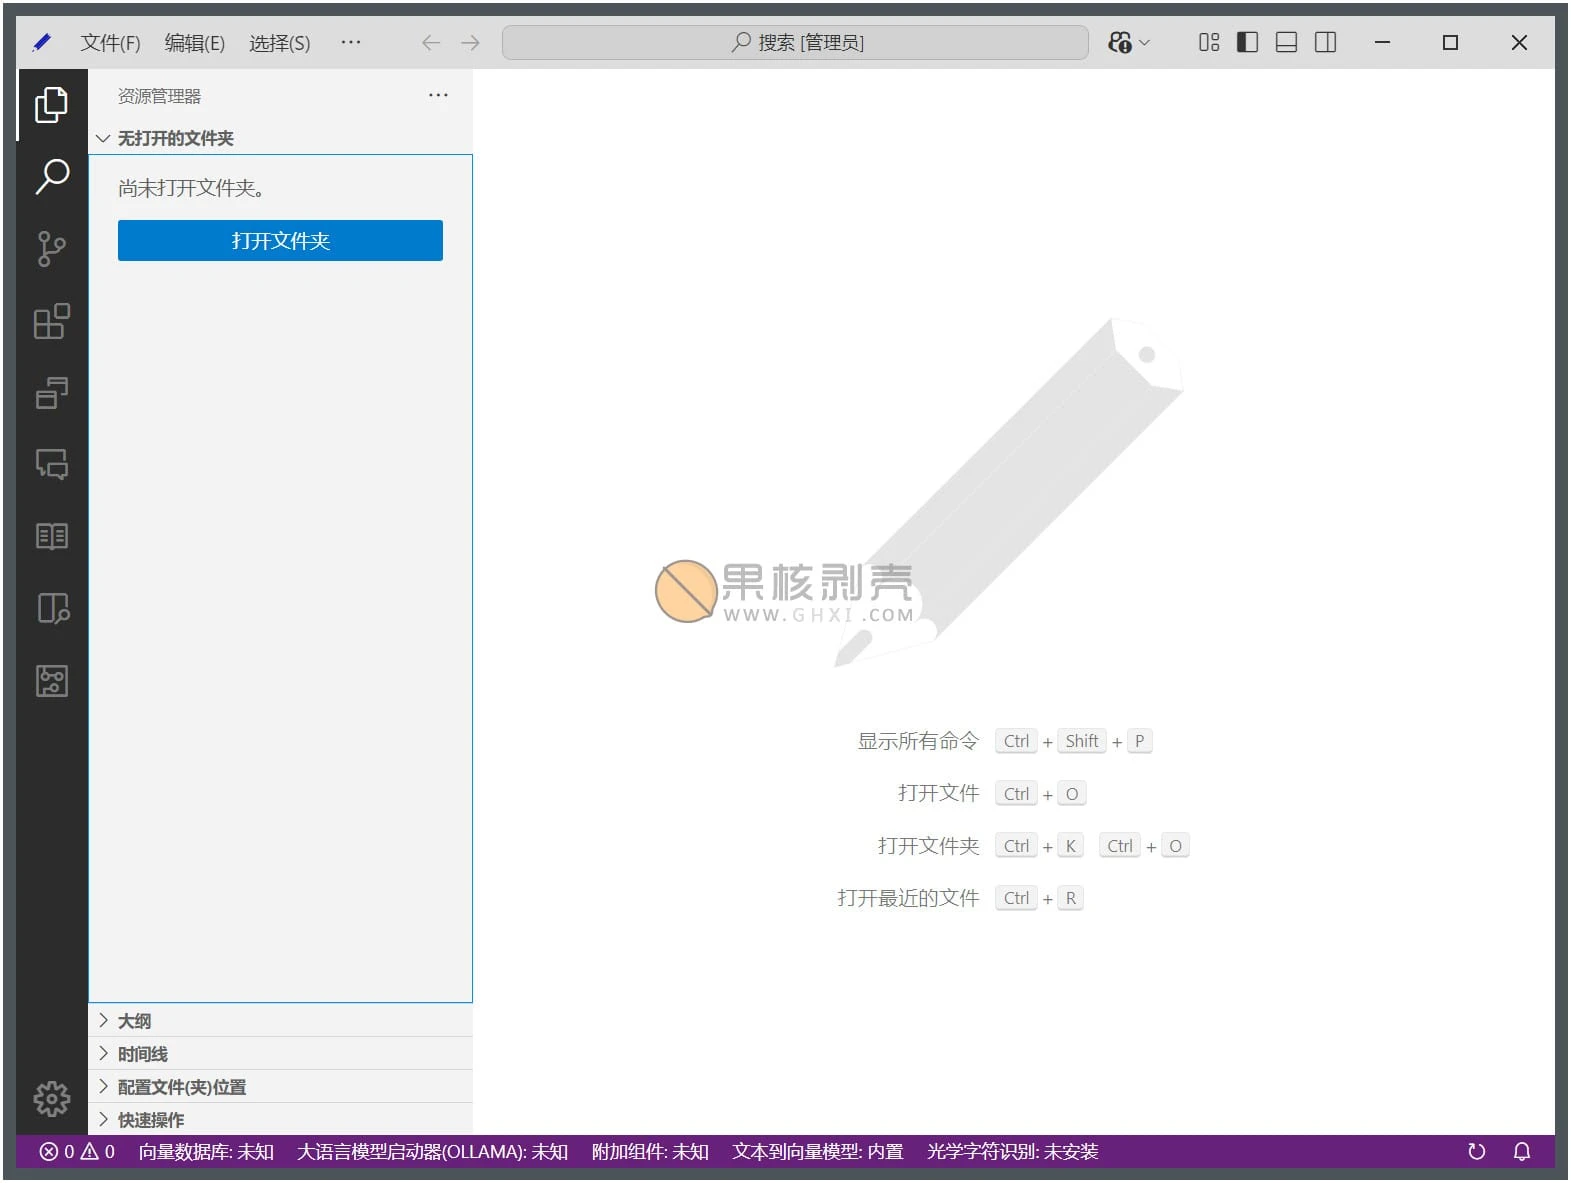Click the 搜索 command center box

click(x=795, y=43)
